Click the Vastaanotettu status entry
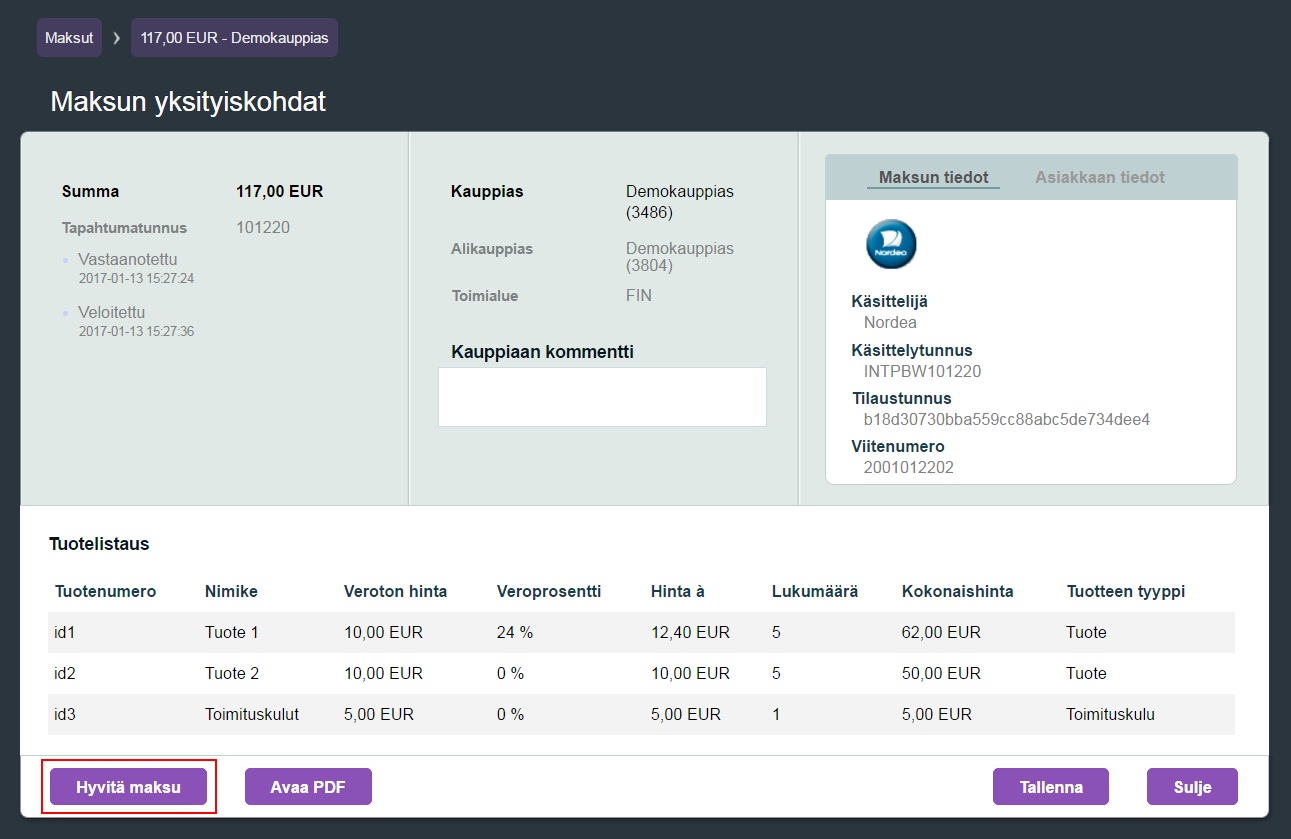1291x839 pixels. (x=128, y=259)
